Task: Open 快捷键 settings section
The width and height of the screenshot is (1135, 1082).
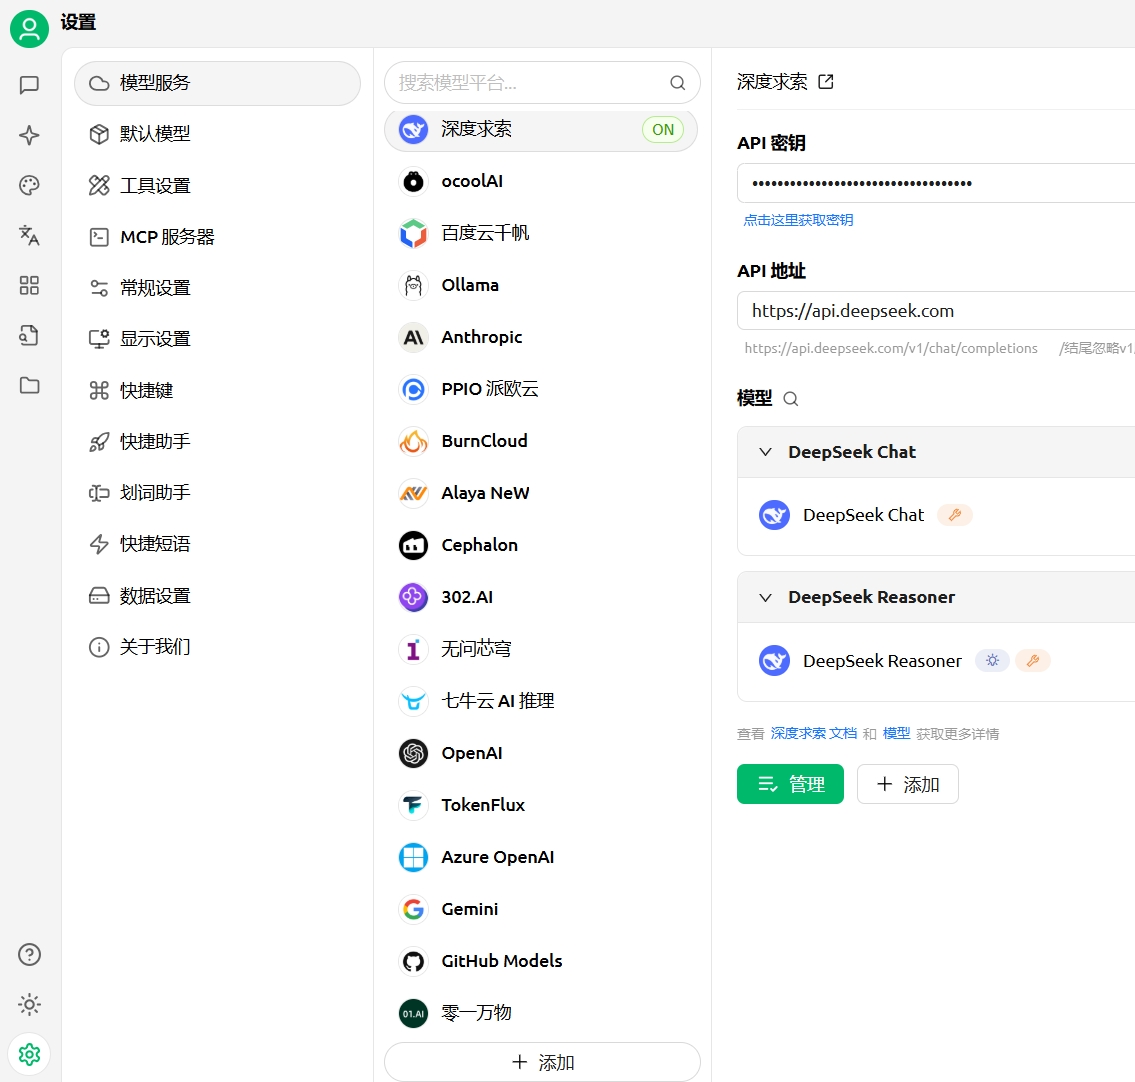Action: coord(217,391)
